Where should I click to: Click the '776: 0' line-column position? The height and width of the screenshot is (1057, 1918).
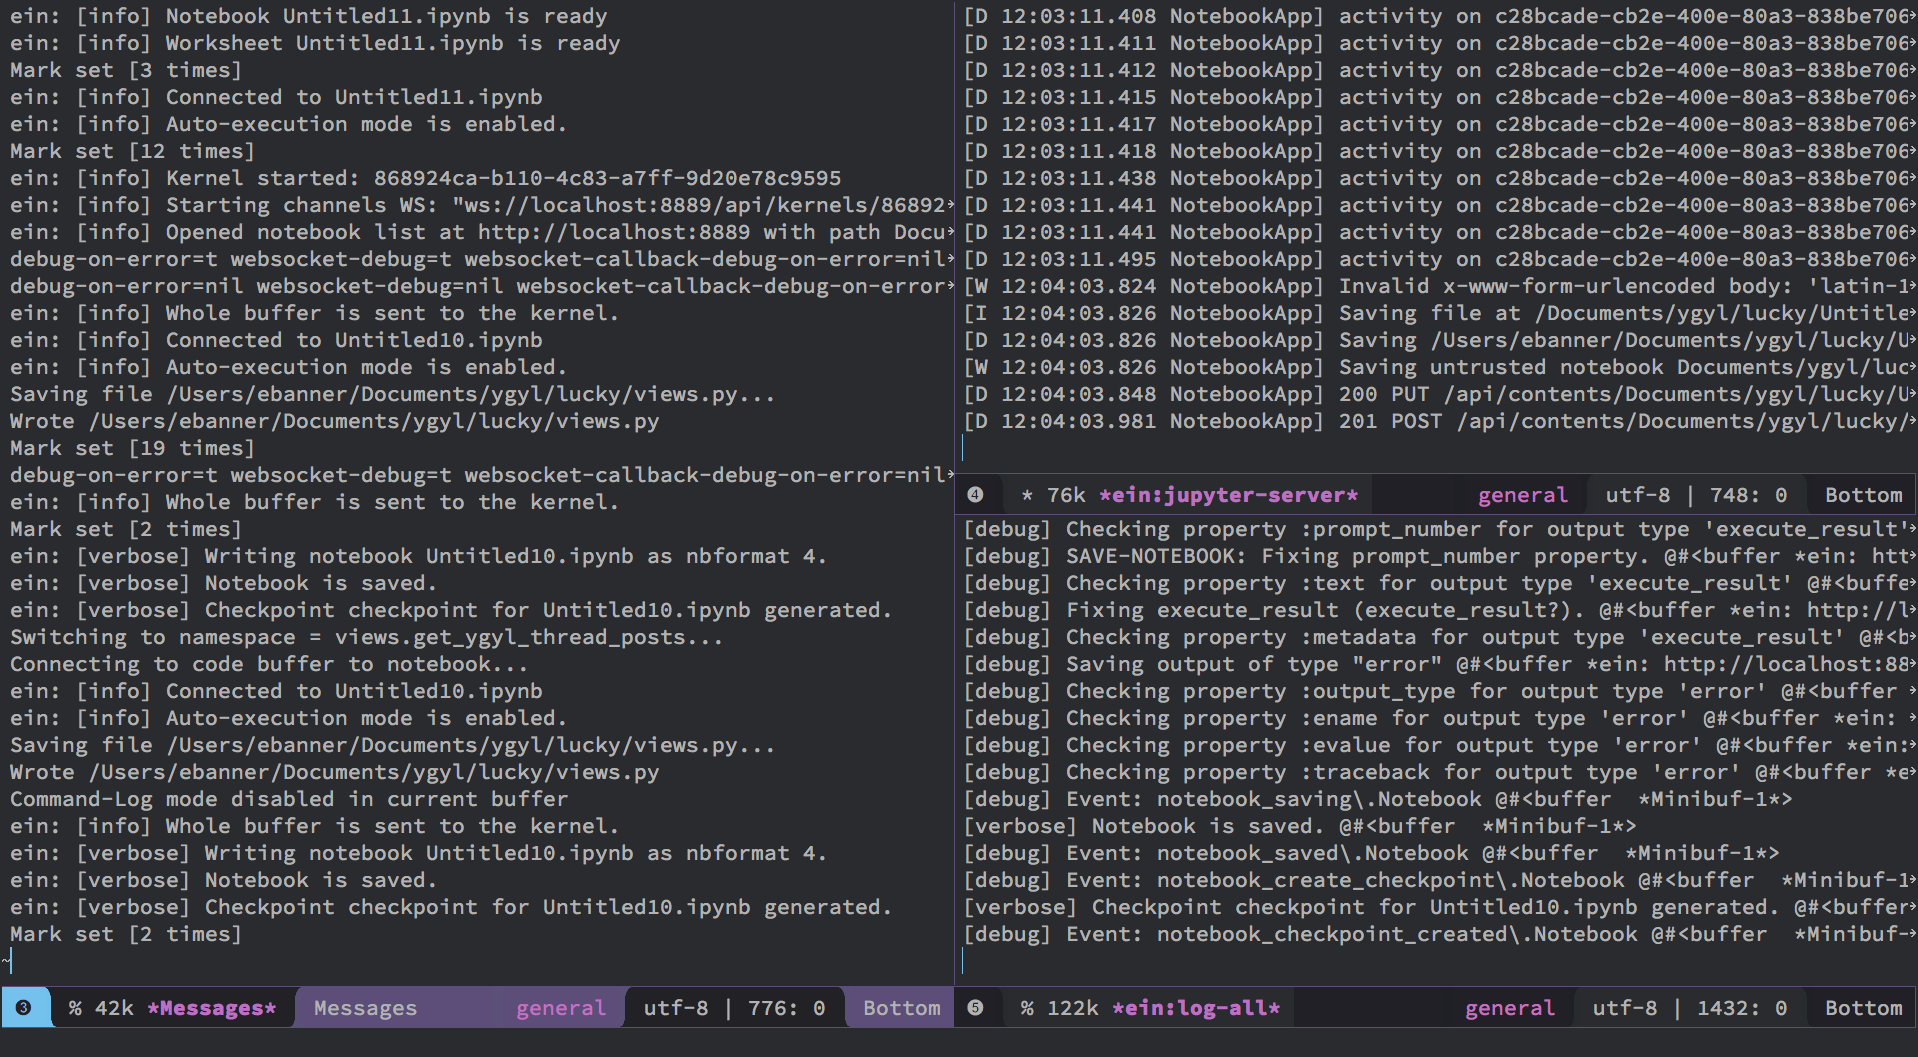pyautogui.click(x=786, y=1008)
